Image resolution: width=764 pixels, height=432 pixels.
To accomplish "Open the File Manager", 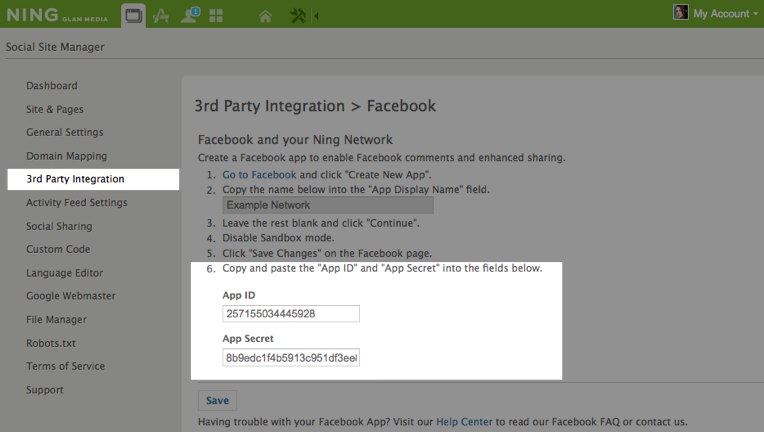I will click(56, 319).
